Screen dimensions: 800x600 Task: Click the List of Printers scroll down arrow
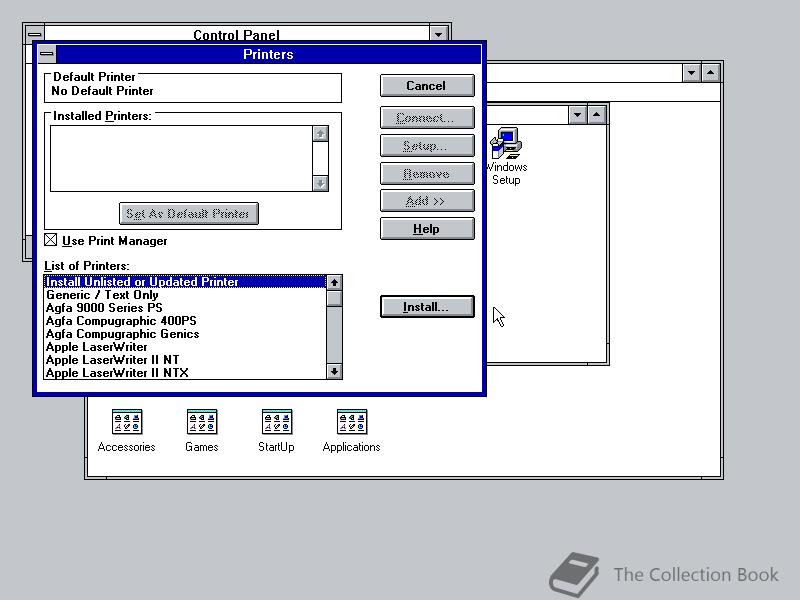click(334, 371)
